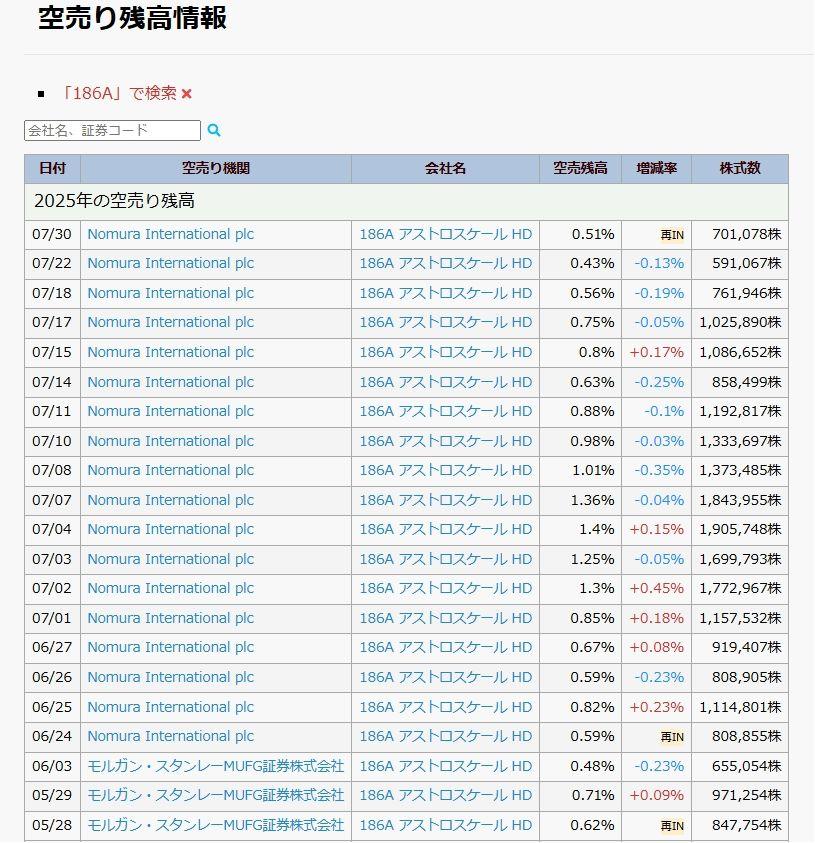Image resolution: width=815 pixels, height=843 pixels.
Task: Open モルガン・スタンレーMUFG証券株式会社 from the 06/03 row
Action: (x=216, y=766)
